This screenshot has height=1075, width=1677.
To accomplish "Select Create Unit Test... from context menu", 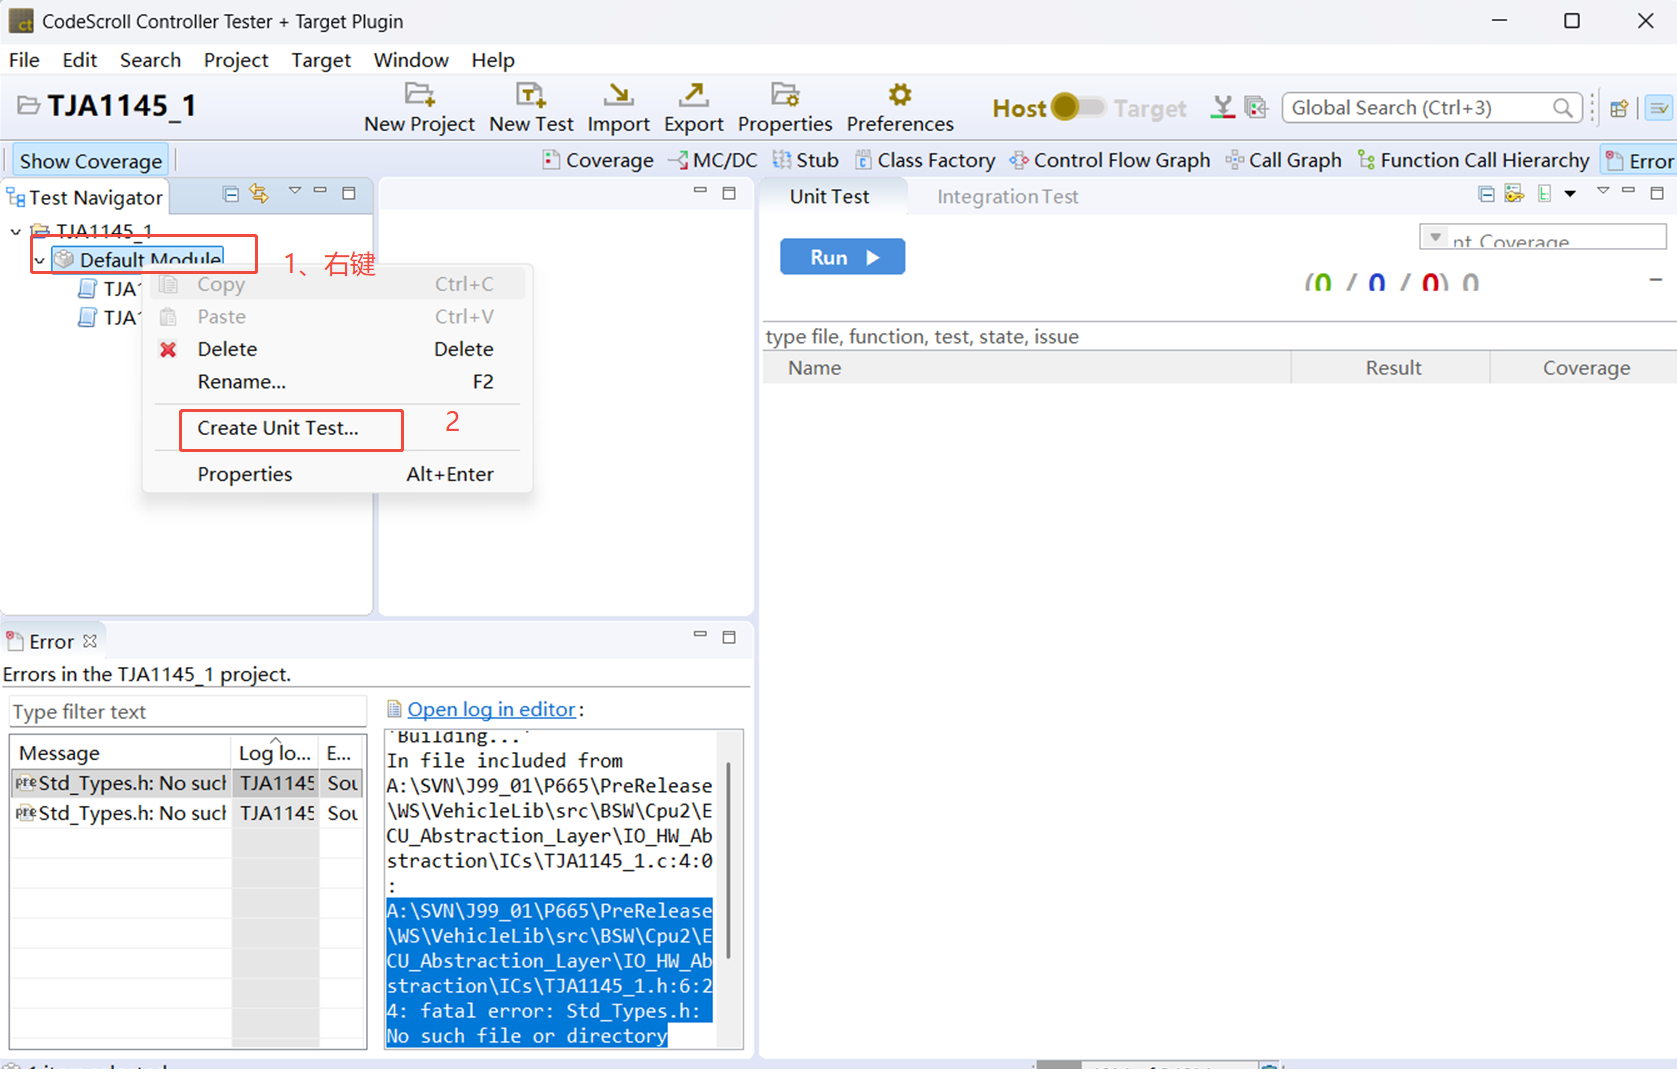I will click(x=278, y=428).
